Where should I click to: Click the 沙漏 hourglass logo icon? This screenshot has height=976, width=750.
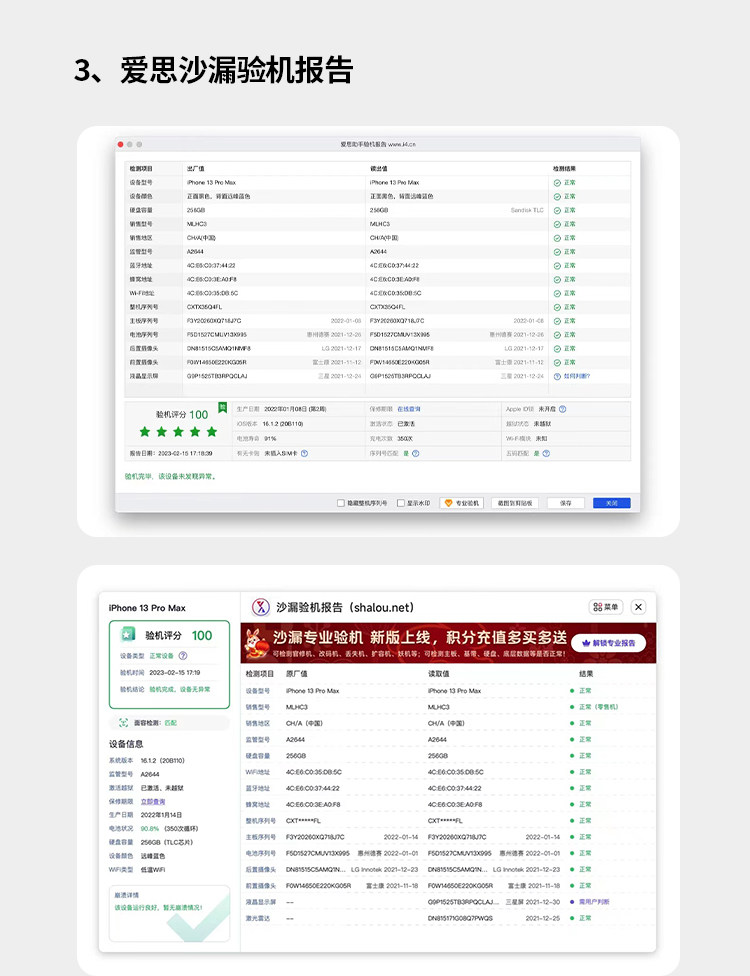point(260,607)
